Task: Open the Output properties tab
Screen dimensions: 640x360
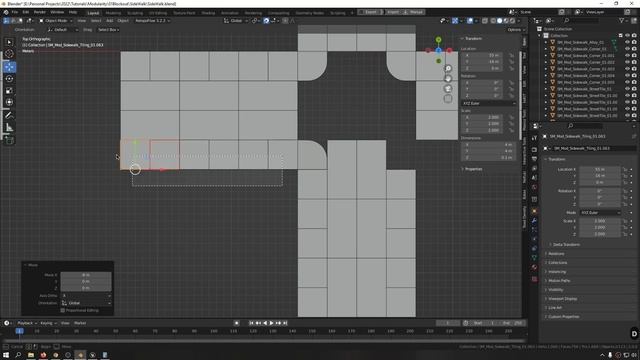Action: pyautogui.click(x=534, y=159)
